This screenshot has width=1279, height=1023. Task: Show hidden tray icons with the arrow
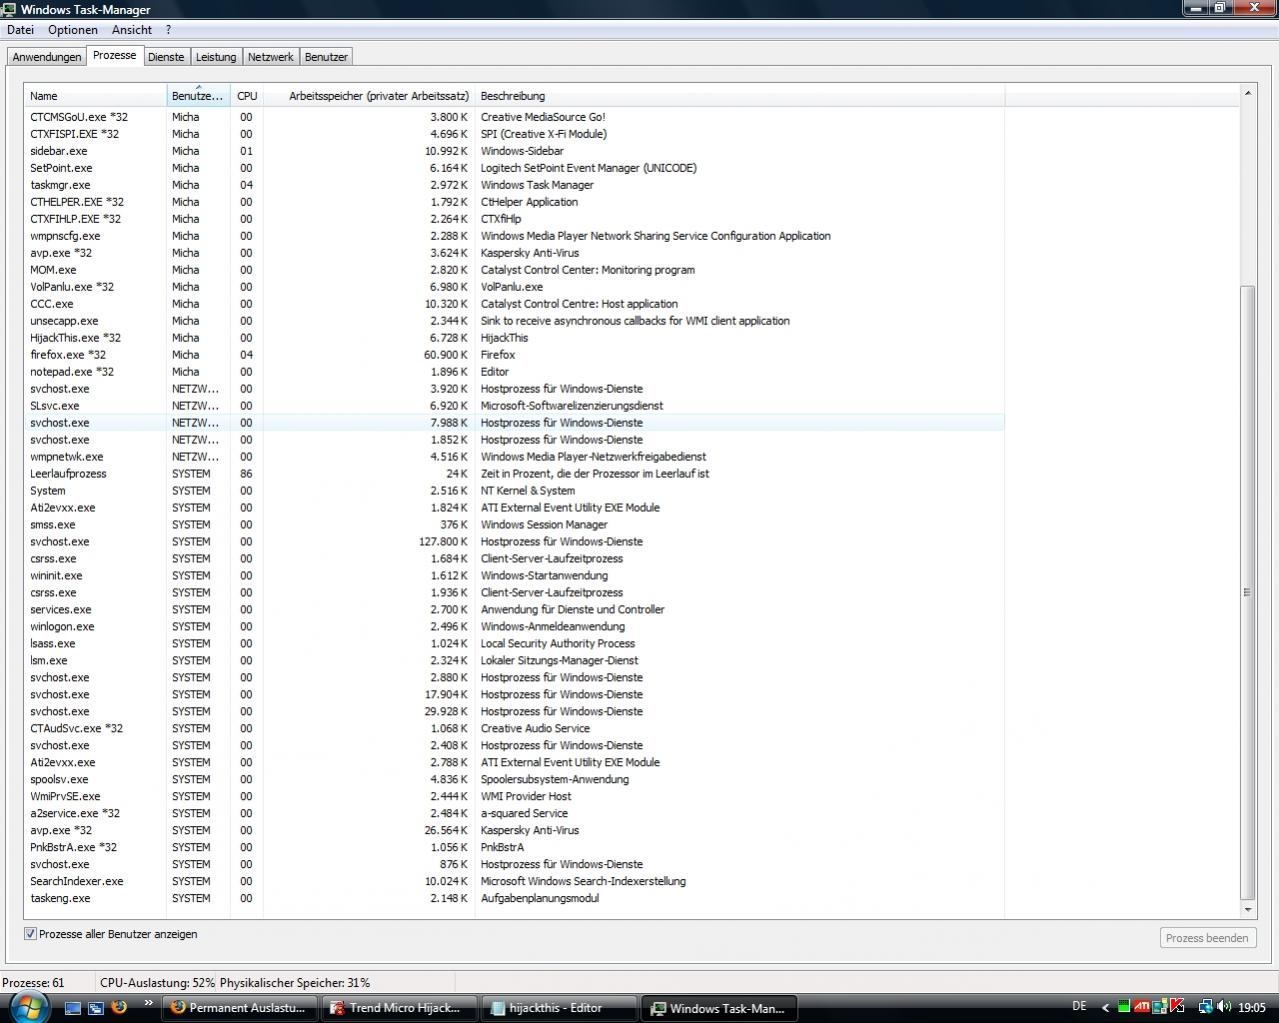[x=1105, y=1007]
